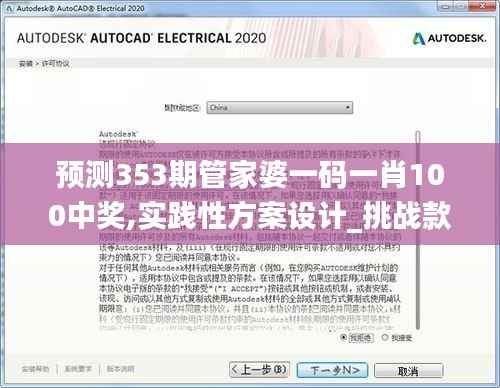Click the installer icon in the title bar
Screen dimensions: 500x388
point(9,8)
